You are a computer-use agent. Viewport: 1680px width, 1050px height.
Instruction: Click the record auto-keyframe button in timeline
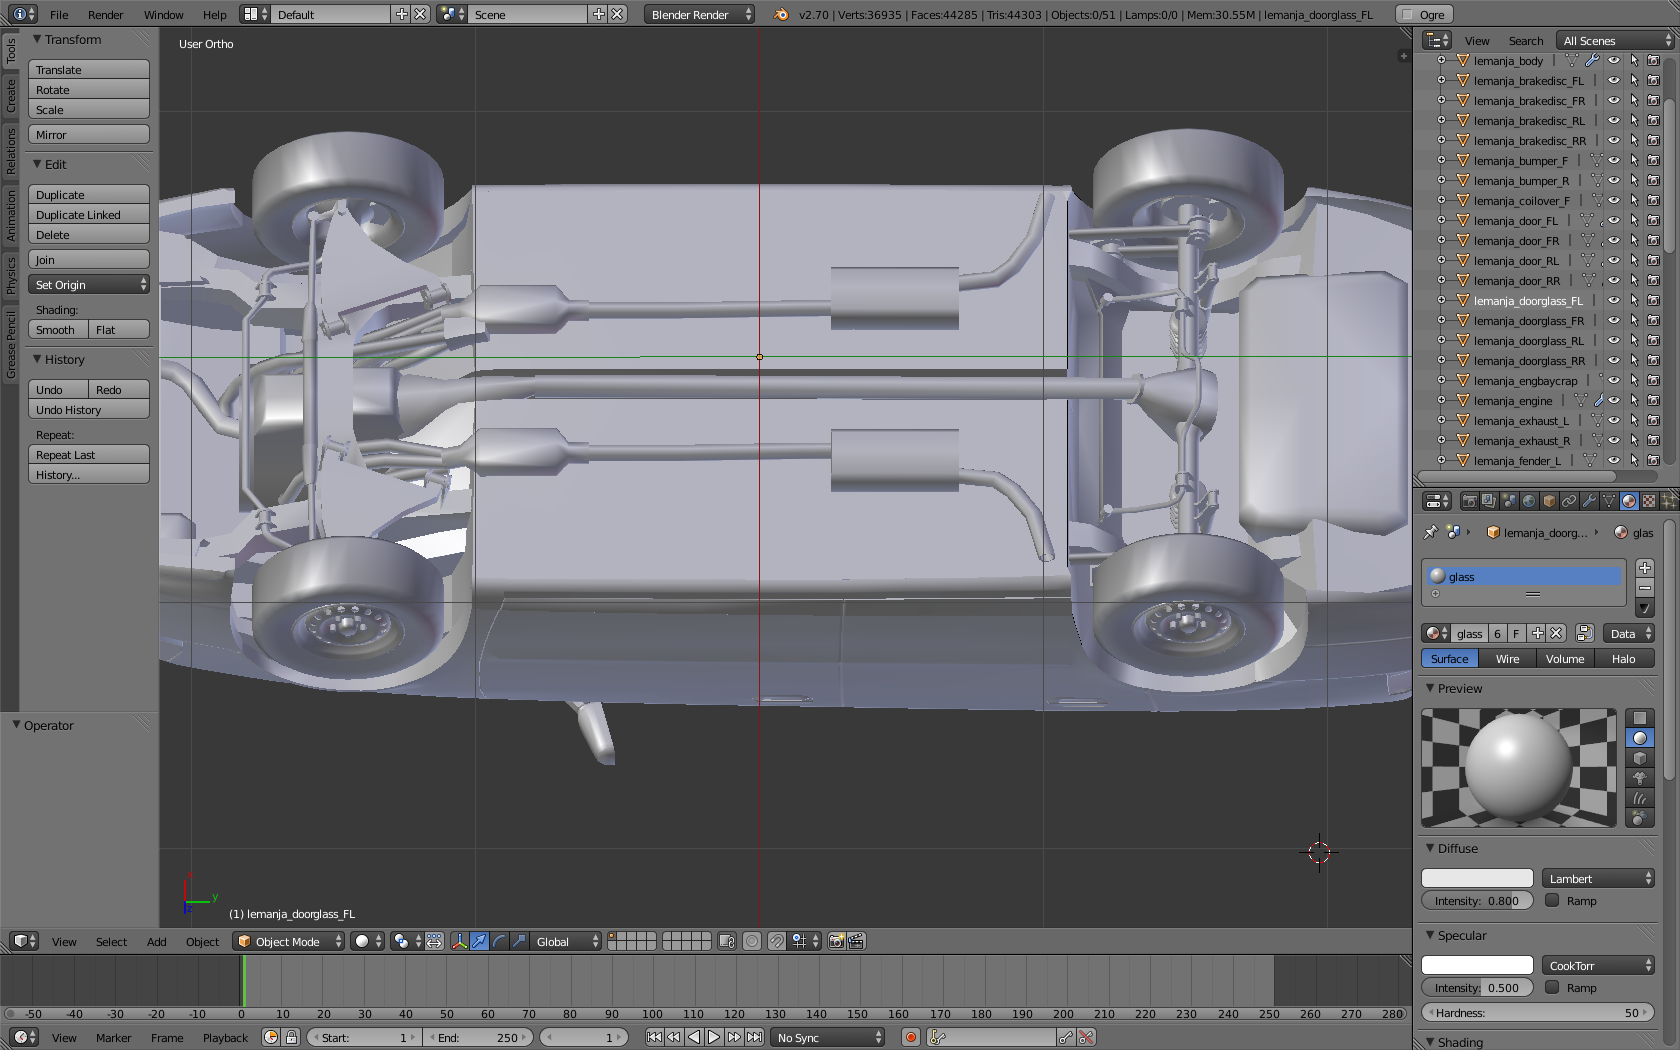(x=910, y=1037)
